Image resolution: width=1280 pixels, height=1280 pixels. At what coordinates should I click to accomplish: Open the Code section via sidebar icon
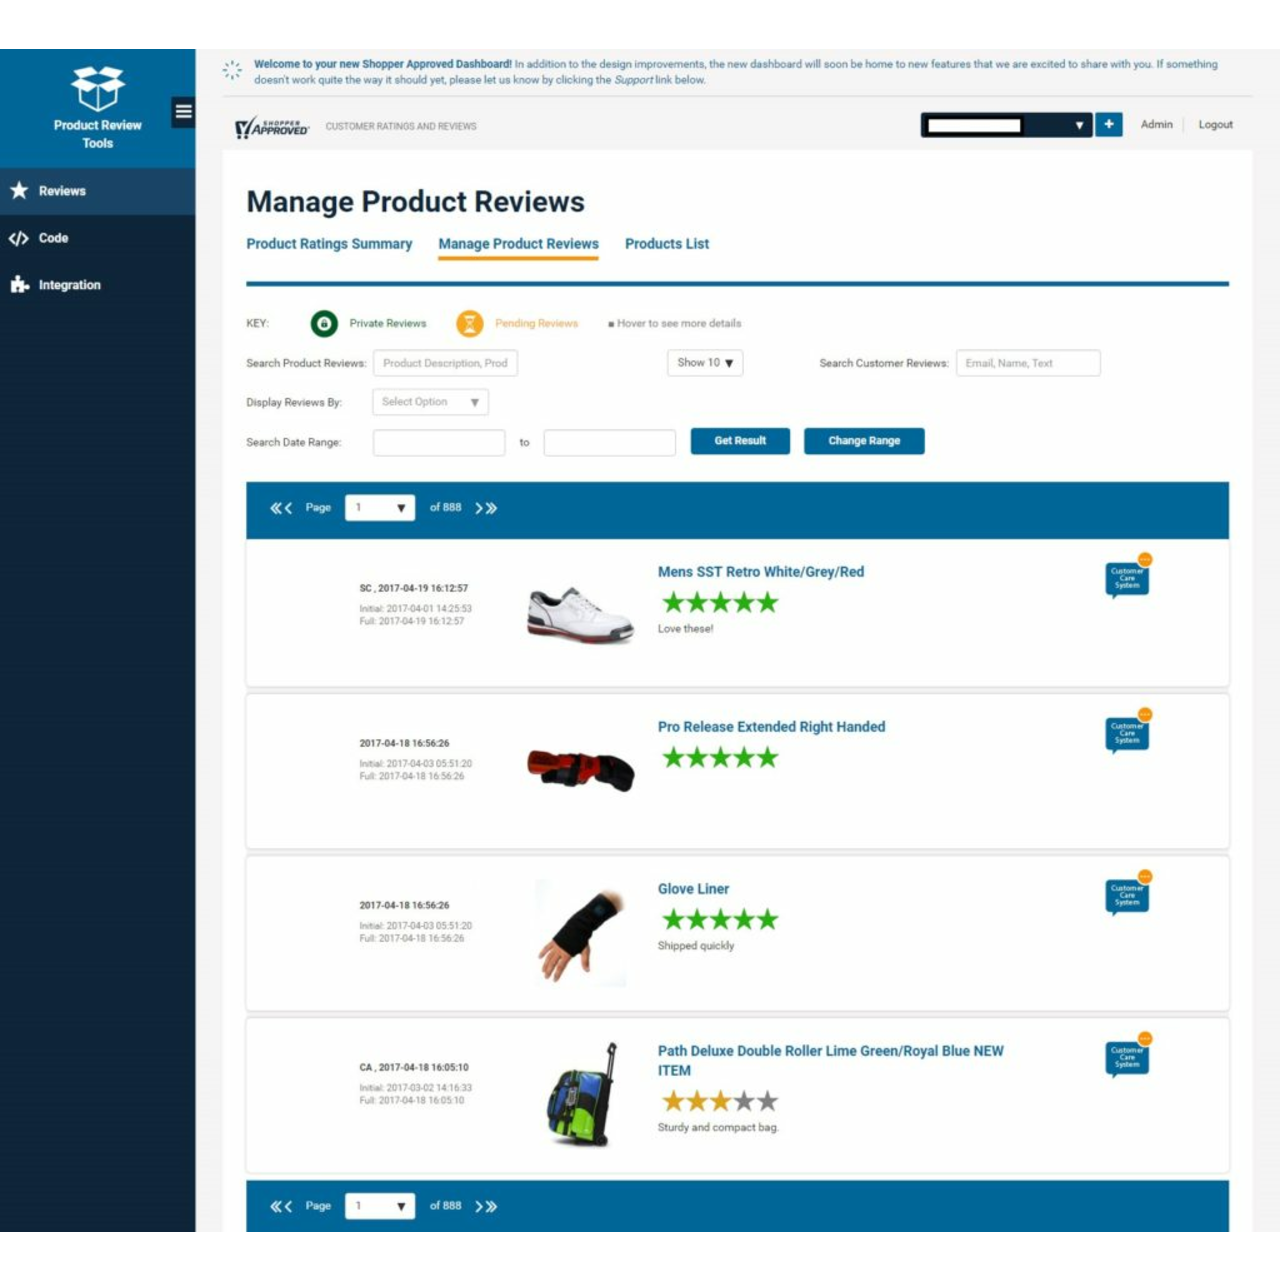coord(17,238)
